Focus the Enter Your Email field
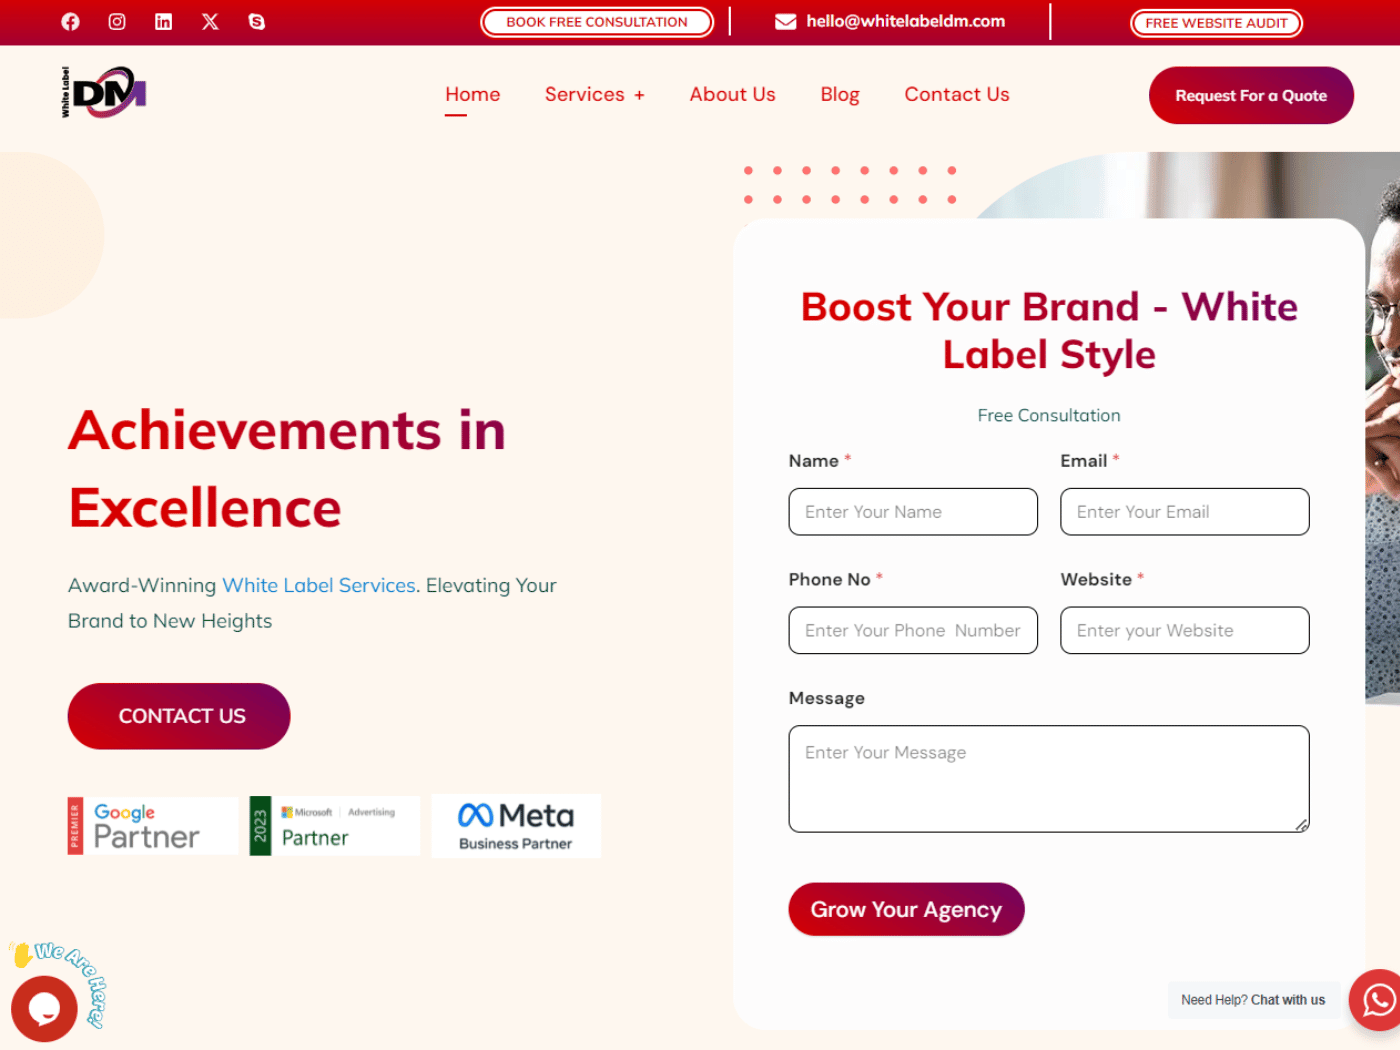Image resolution: width=1400 pixels, height=1050 pixels. 1185,512
